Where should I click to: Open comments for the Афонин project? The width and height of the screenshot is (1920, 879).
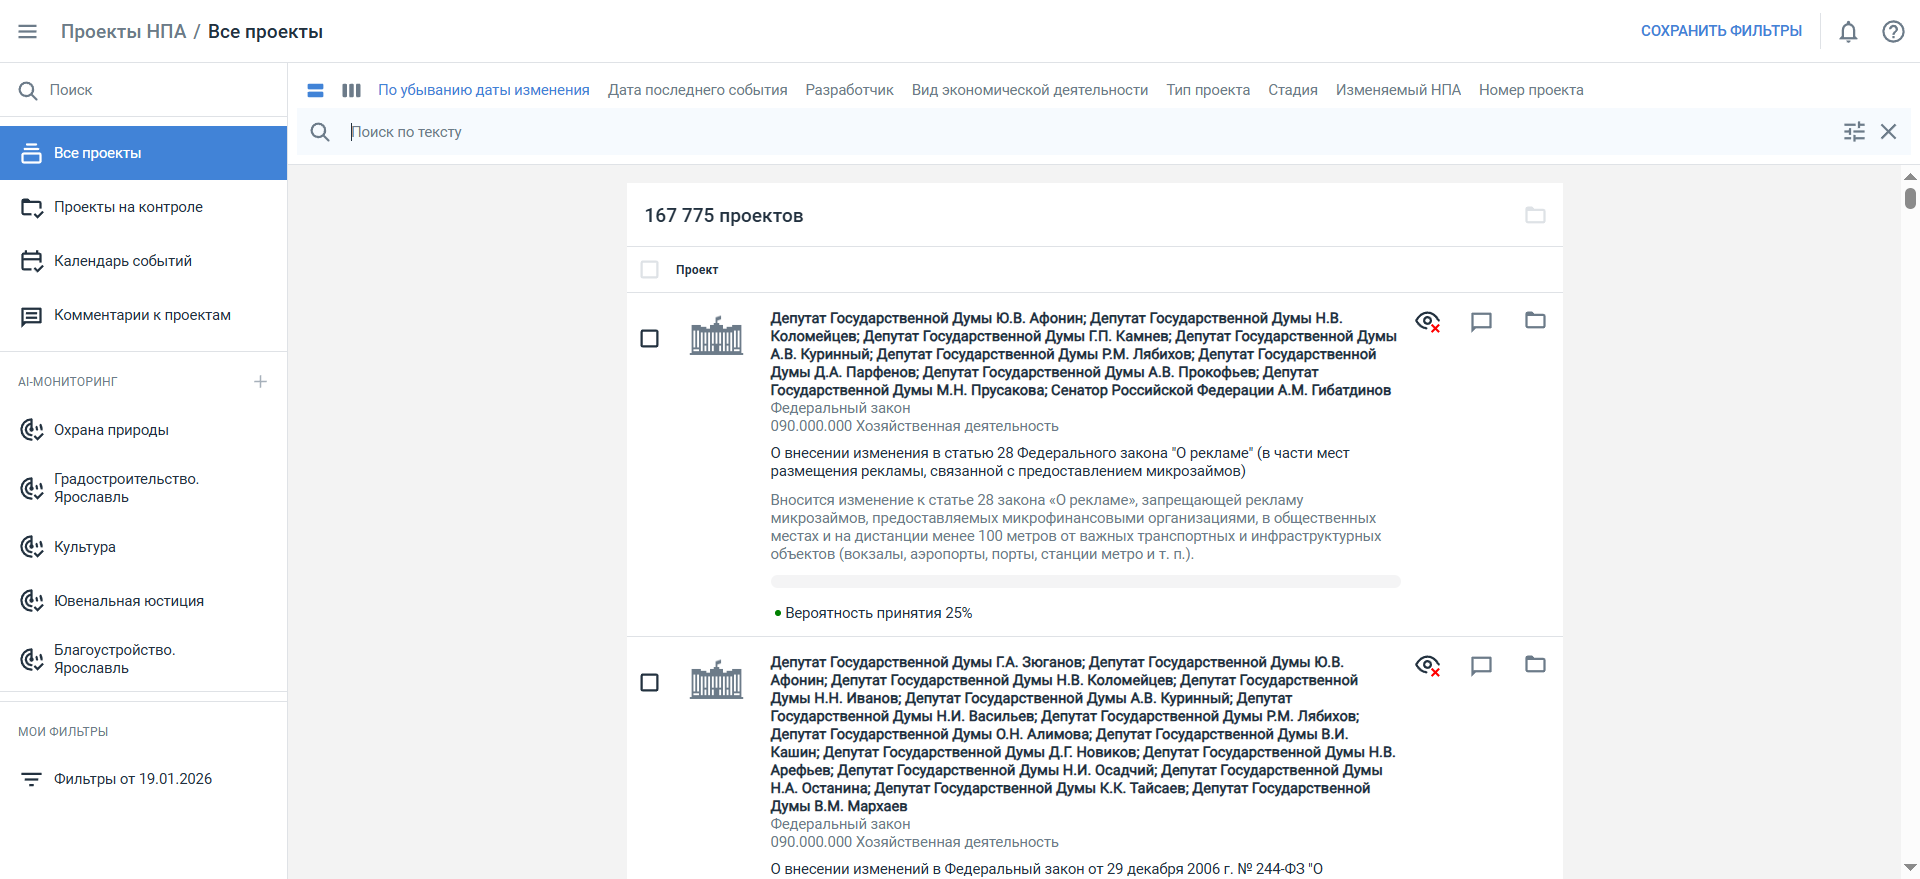point(1481,321)
